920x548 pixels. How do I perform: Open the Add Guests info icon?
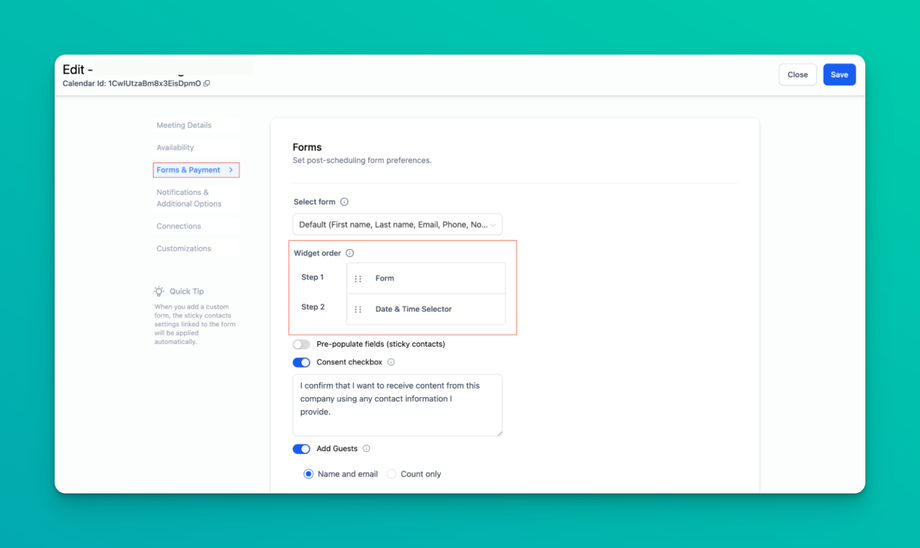[366, 449]
